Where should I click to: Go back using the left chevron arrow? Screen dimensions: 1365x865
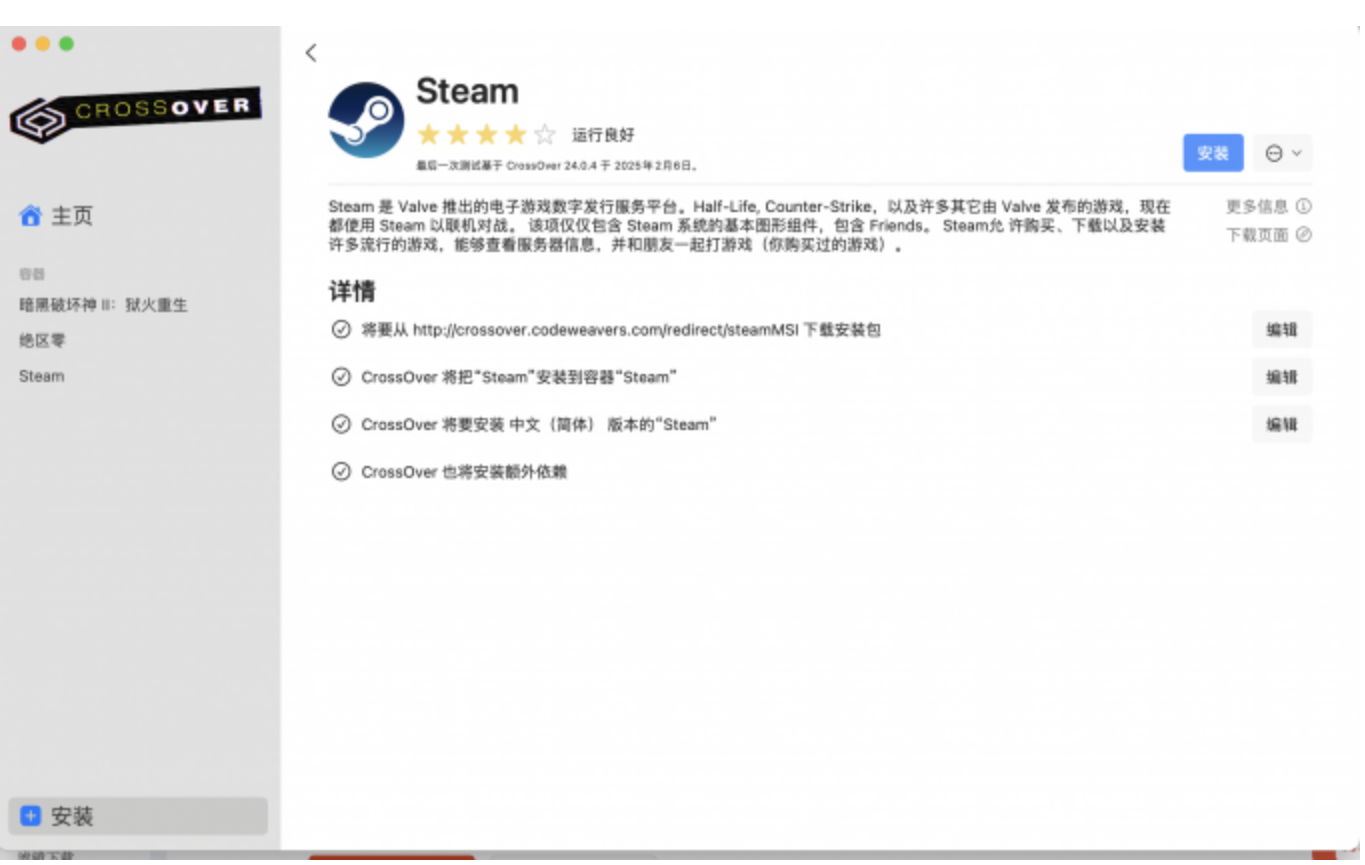coord(311,53)
